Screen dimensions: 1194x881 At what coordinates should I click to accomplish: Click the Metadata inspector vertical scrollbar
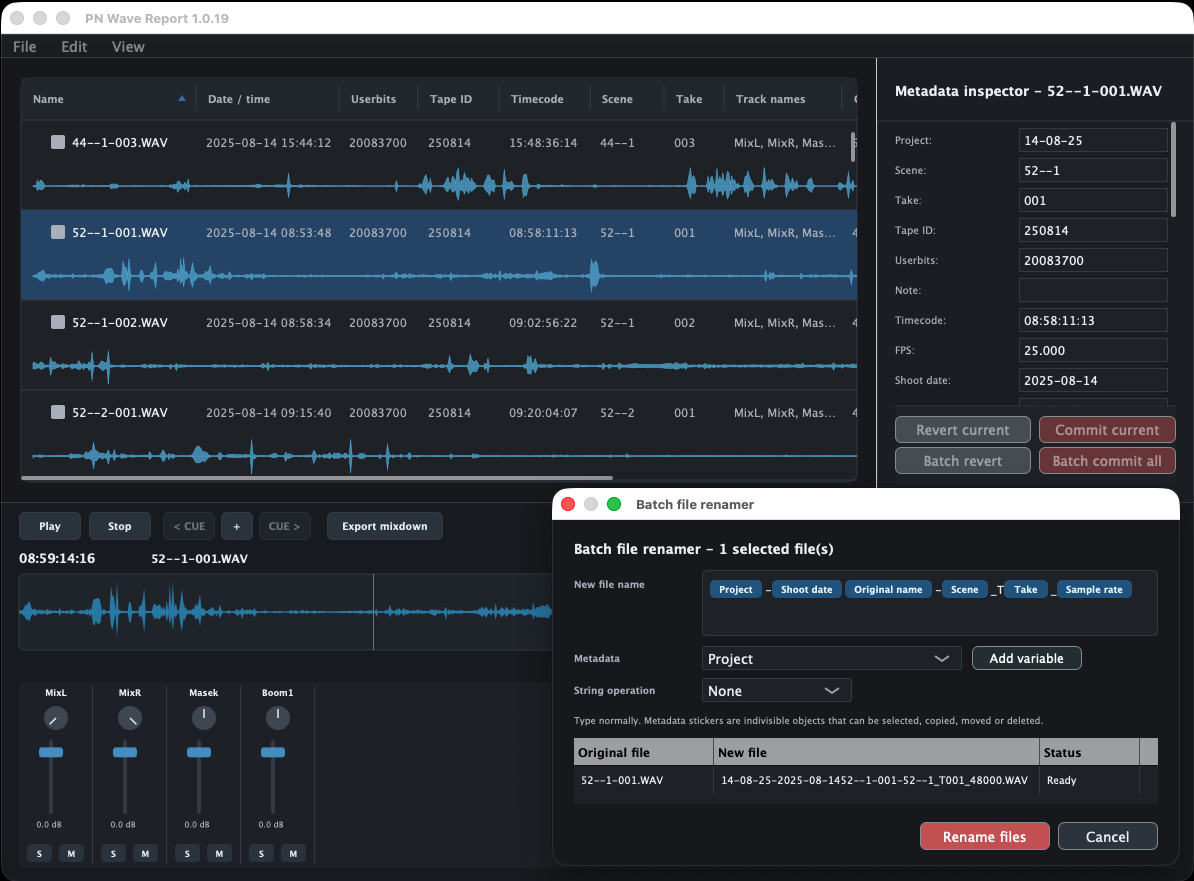(x=1173, y=169)
